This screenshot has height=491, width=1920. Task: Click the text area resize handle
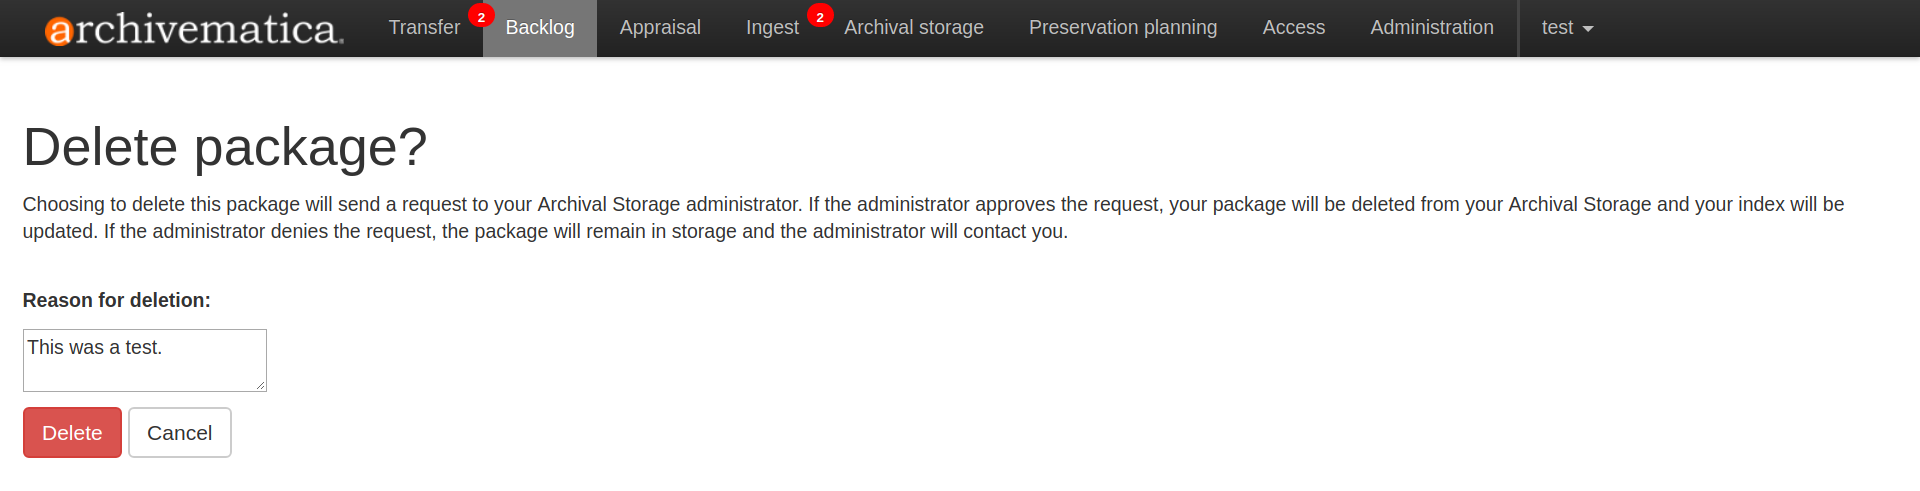[x=261, y=385]
